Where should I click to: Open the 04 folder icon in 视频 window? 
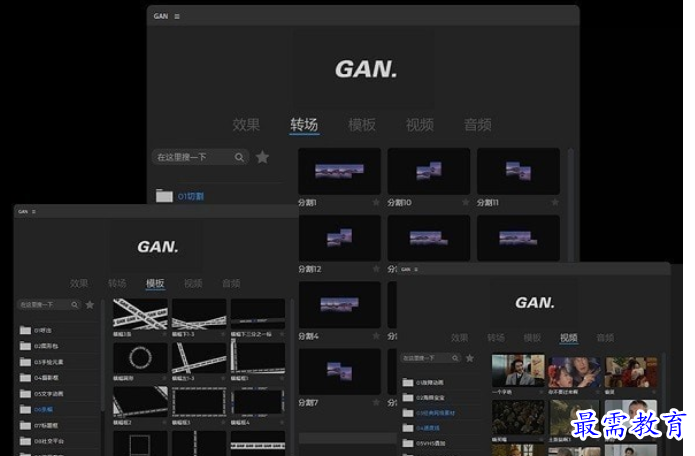coord(408,428)
